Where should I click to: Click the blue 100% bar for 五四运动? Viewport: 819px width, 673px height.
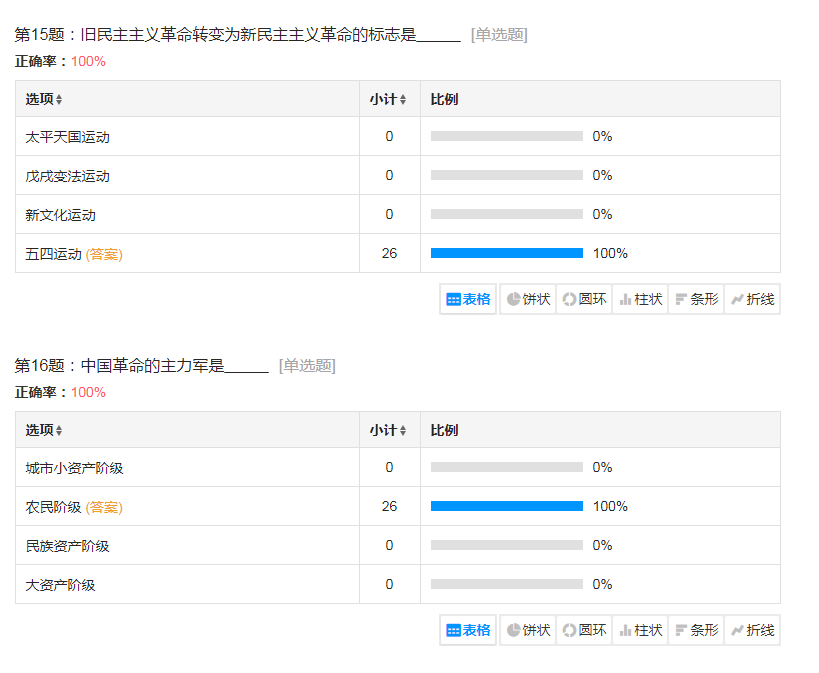tap(506, 253)
